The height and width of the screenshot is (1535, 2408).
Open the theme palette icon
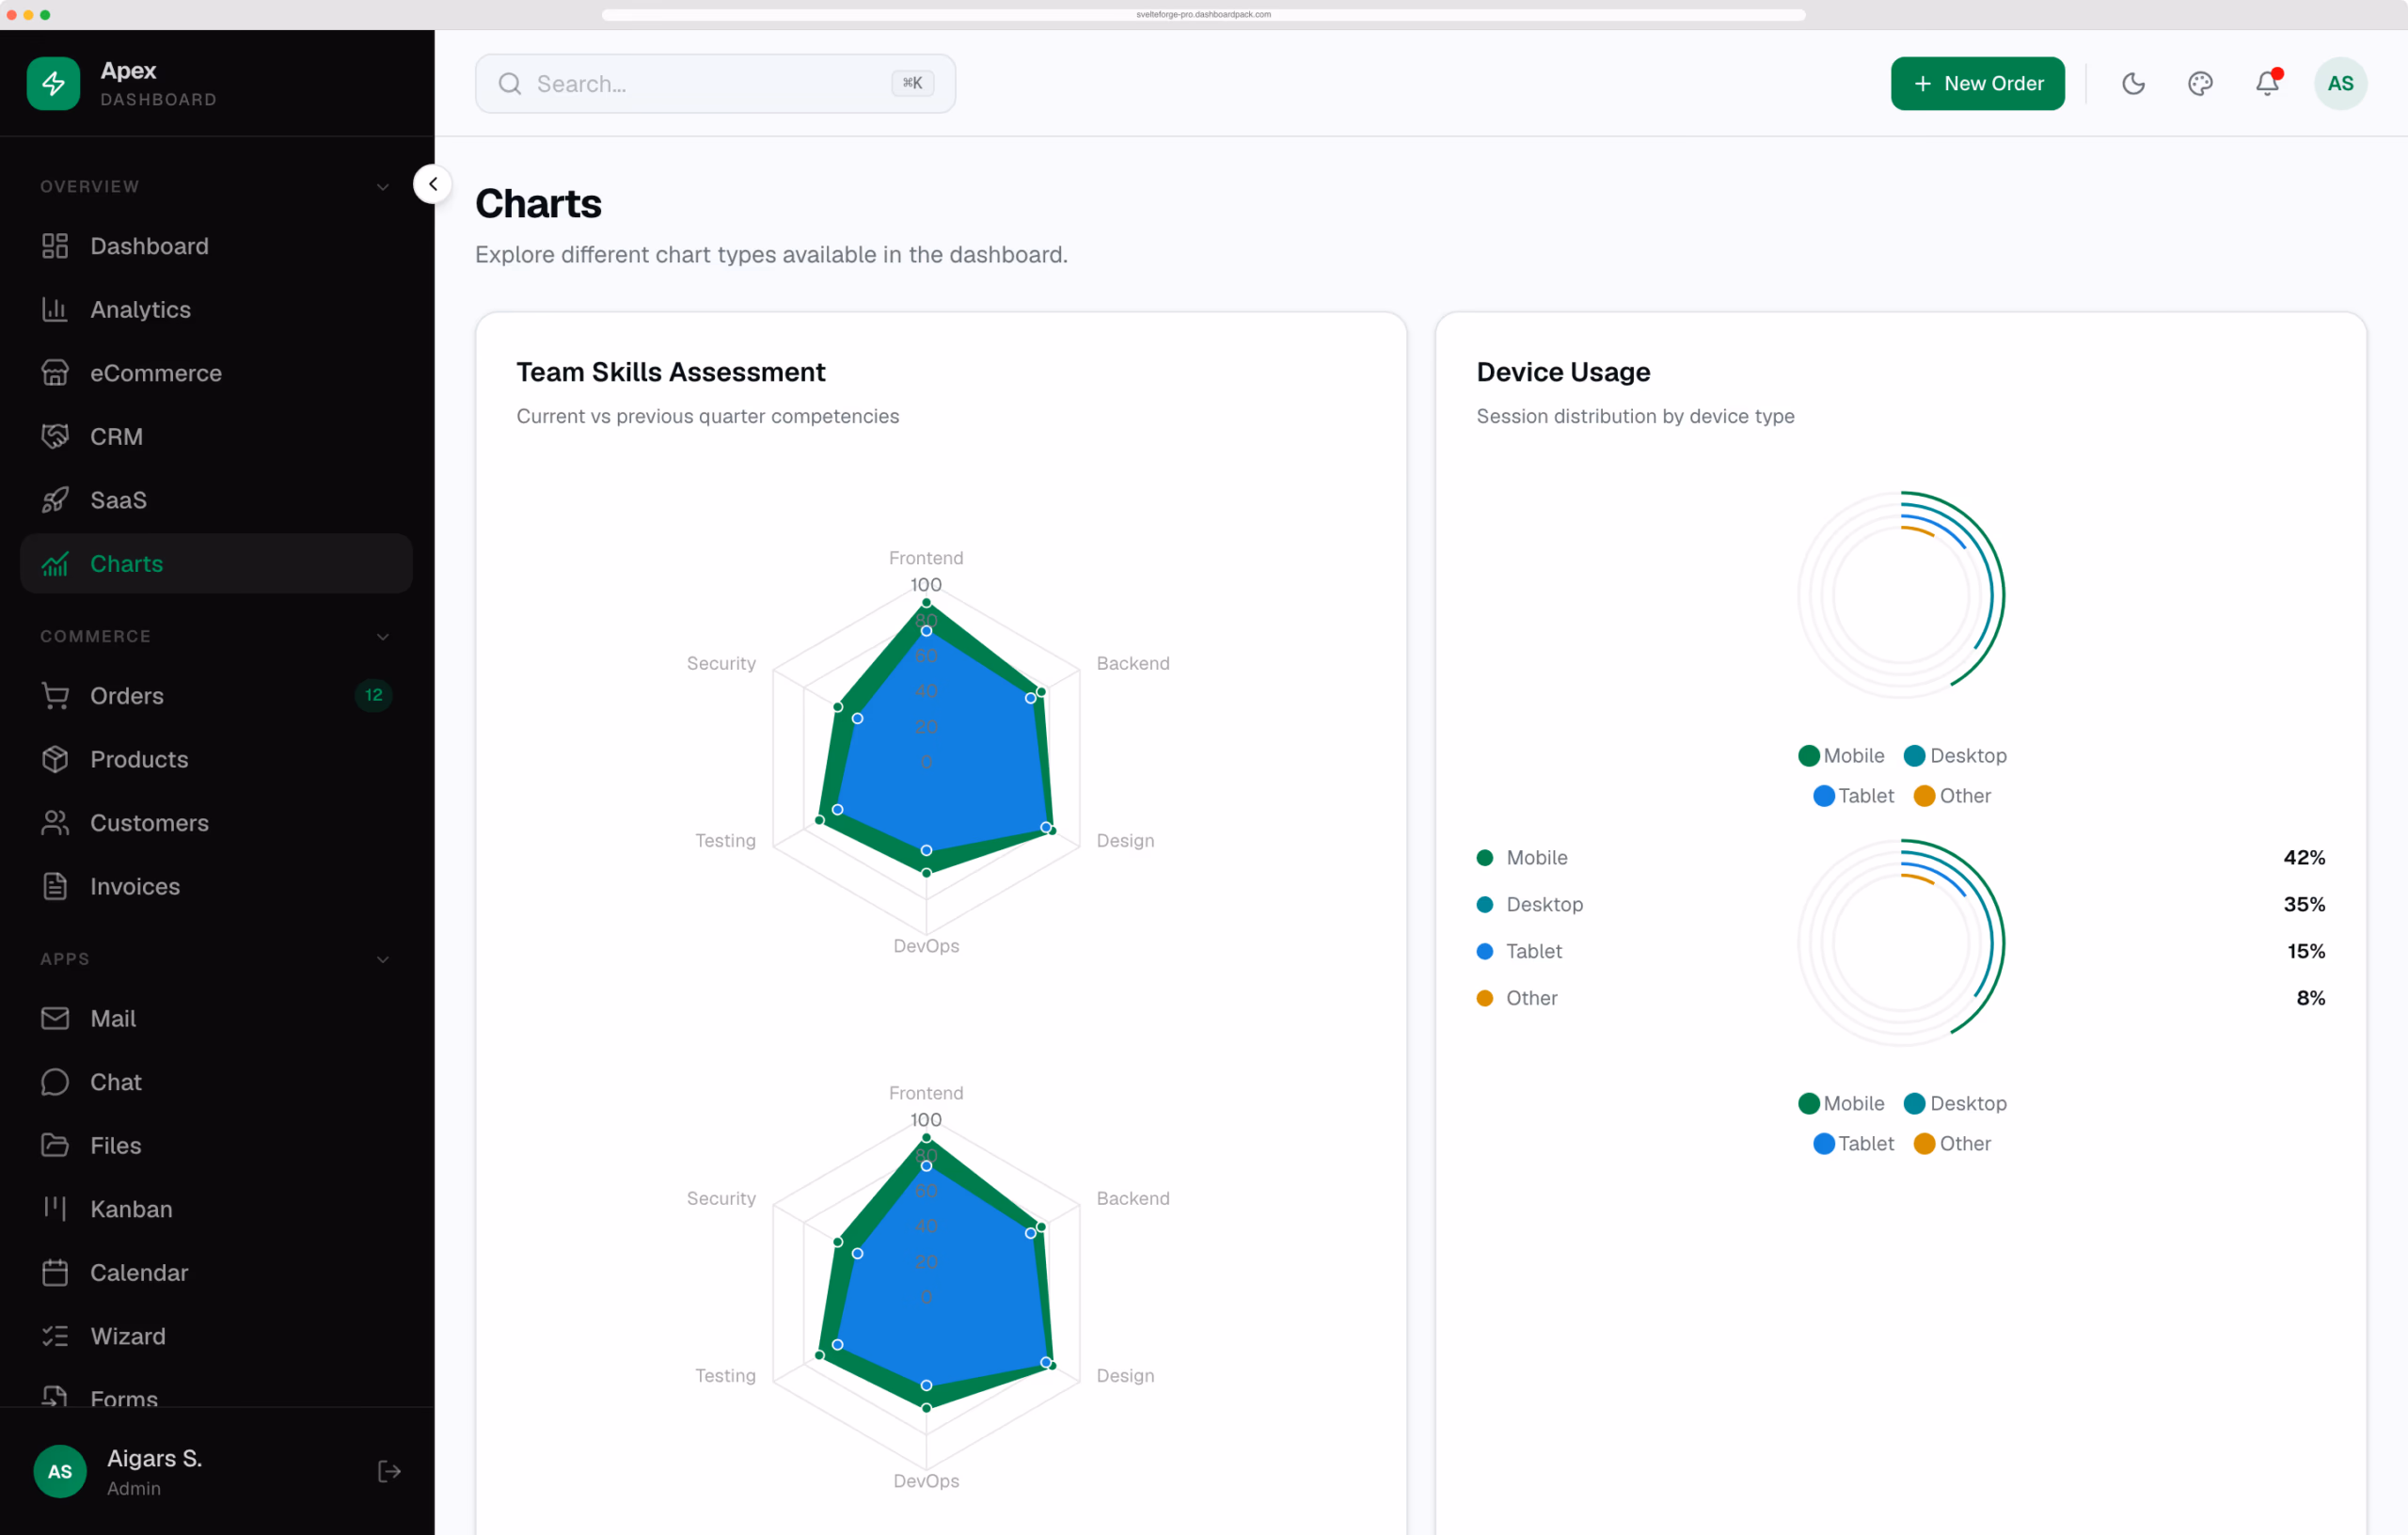(x=2200, y=83)
